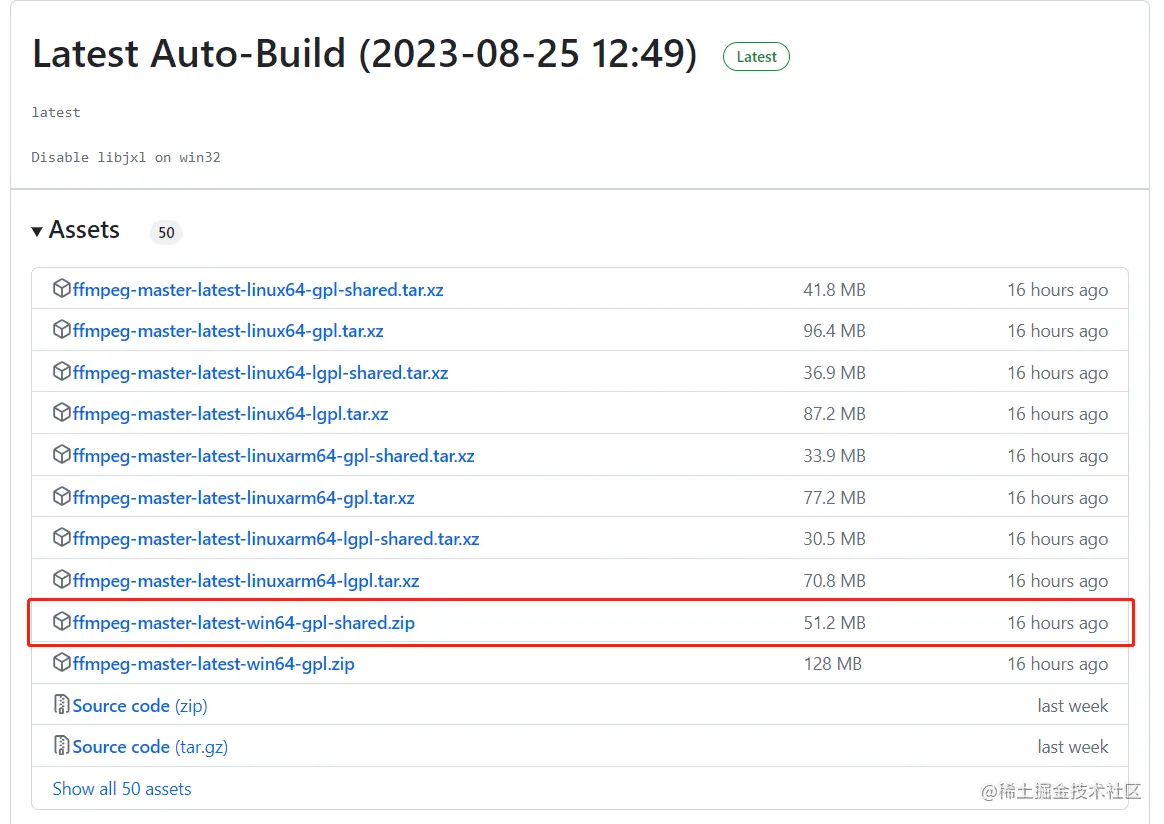Download ffmpeg-master-latest-linux64-gpl.tar.xz
The image size is (1164, 824).
coord(228,331)
